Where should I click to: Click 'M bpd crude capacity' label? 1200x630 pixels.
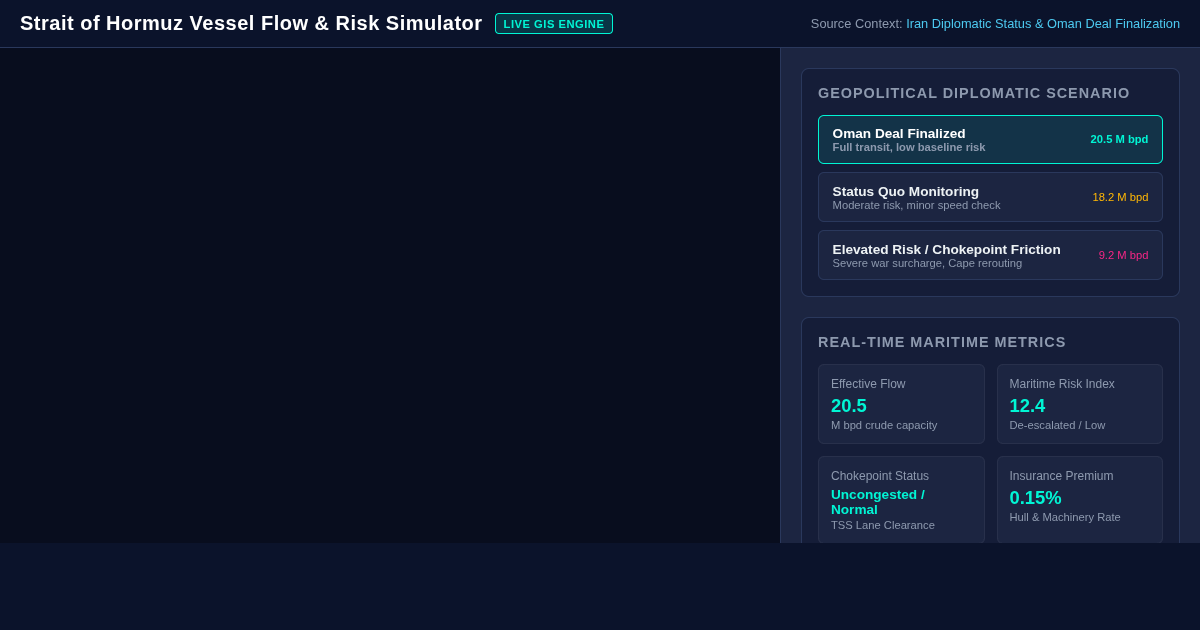(x=884, y=425)
